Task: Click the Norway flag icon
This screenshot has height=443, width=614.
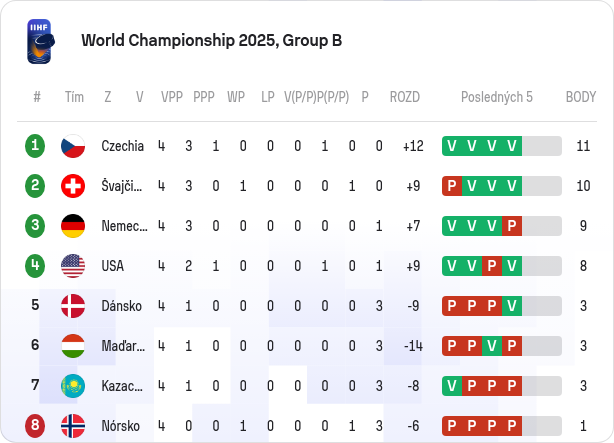Action: (73, 426)
